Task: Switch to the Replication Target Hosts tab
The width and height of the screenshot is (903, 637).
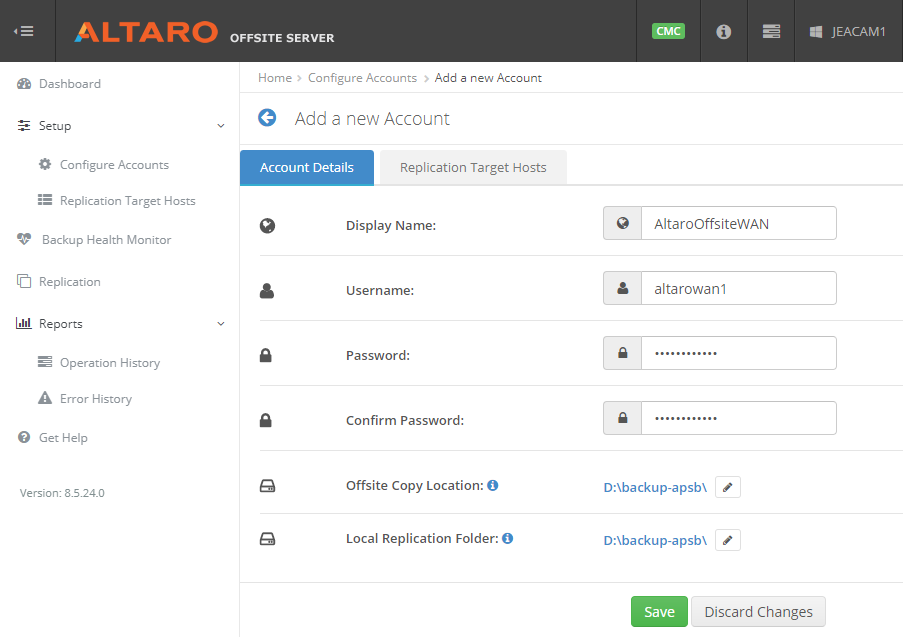Action: (x=473, y=168)
